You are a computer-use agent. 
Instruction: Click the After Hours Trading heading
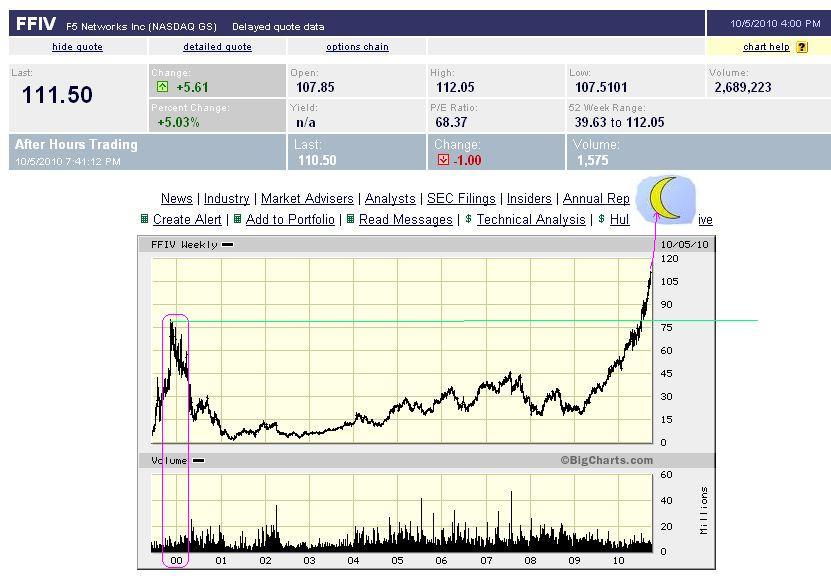76,144
